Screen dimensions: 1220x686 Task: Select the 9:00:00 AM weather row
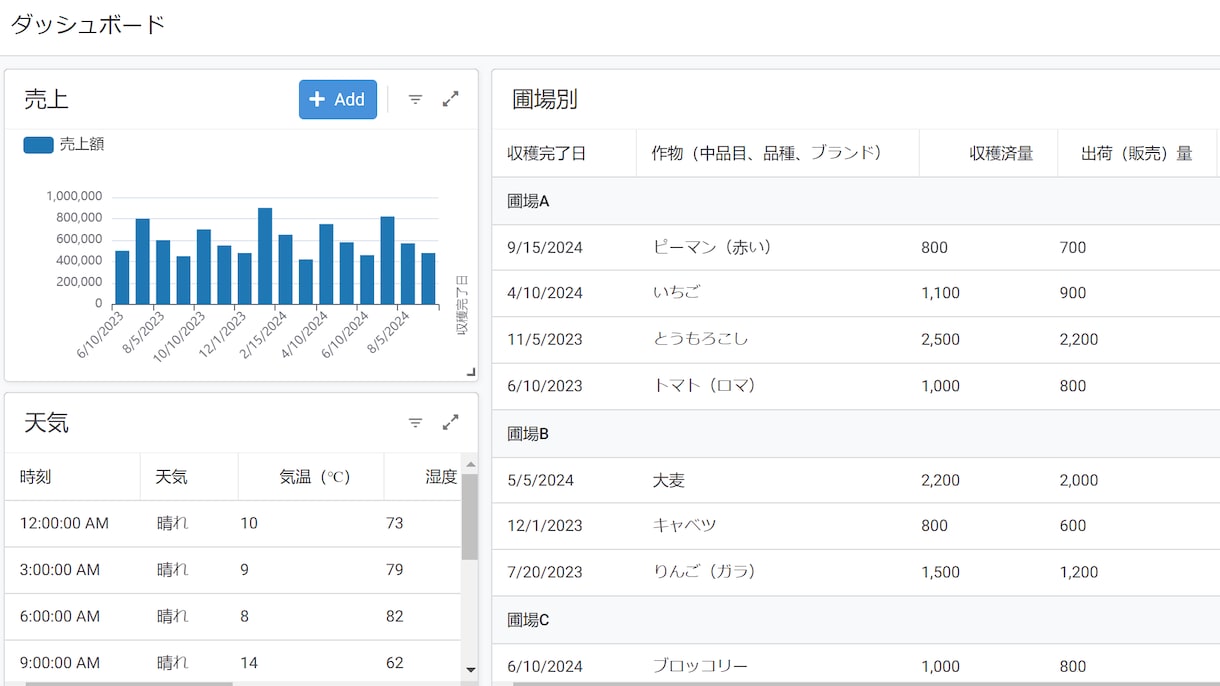233,662
